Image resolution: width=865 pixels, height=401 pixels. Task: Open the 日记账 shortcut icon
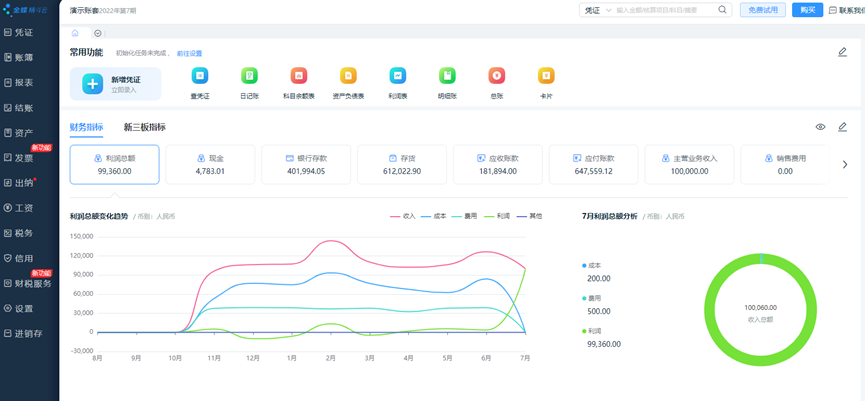click(x=249, y=76)
